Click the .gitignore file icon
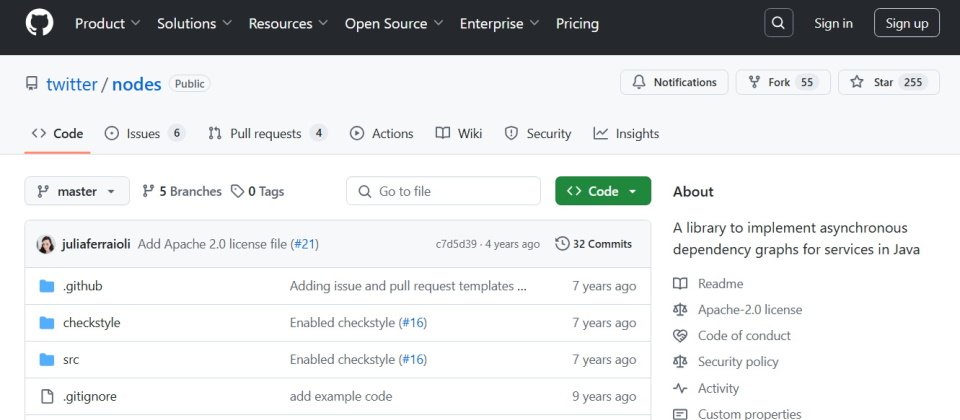This screenshot has width=960, height=420. (47, 397)
